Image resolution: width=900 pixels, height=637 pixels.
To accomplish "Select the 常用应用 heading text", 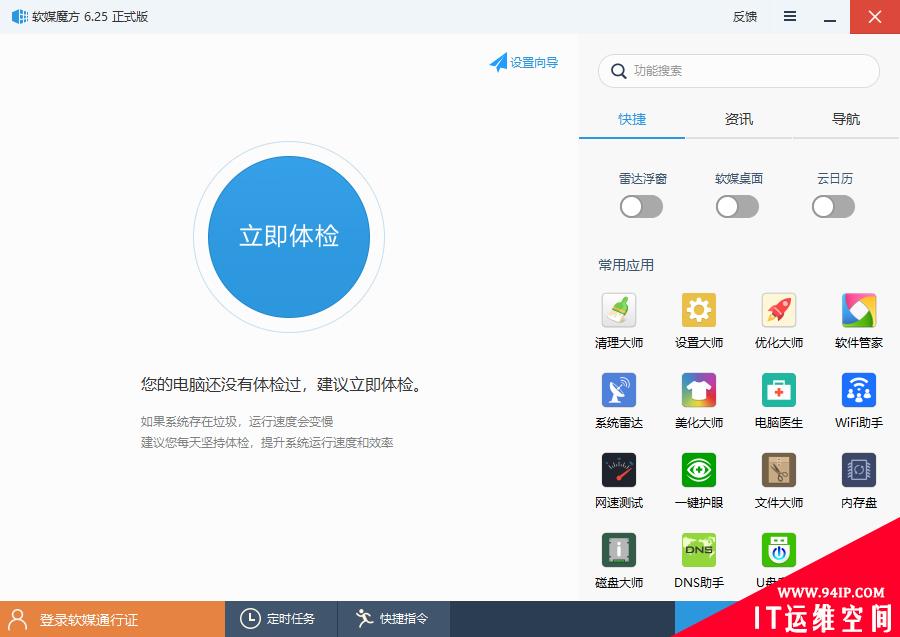I will [x=626, y=265].
